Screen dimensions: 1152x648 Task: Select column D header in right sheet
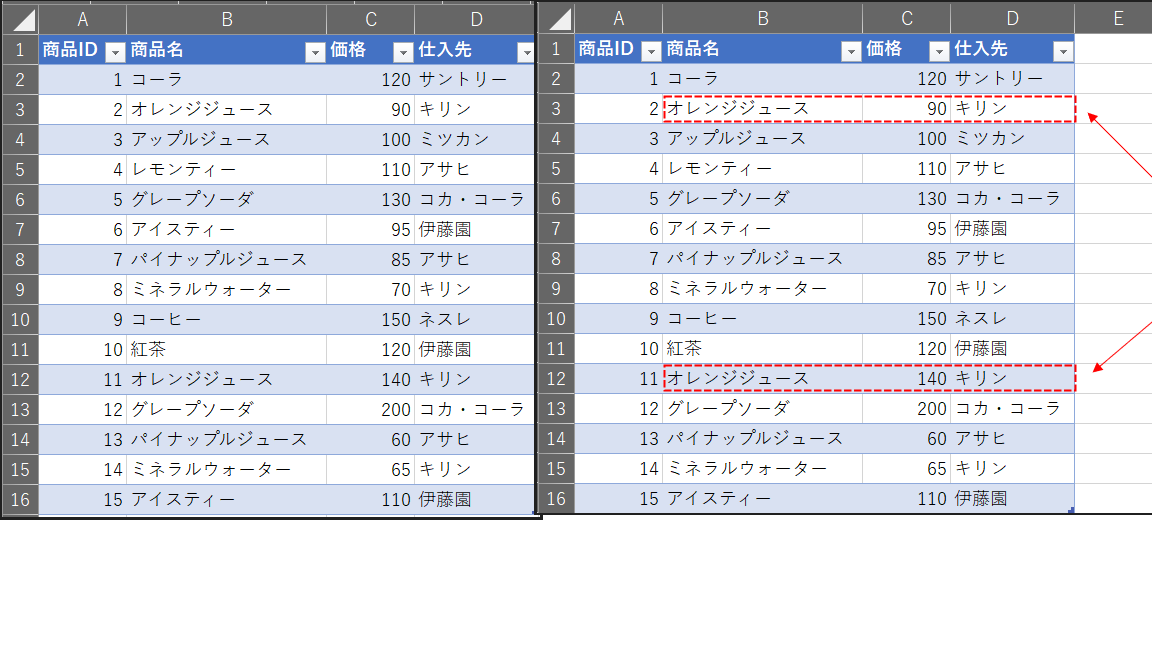pyautogui.click(x=1012, y=18)
